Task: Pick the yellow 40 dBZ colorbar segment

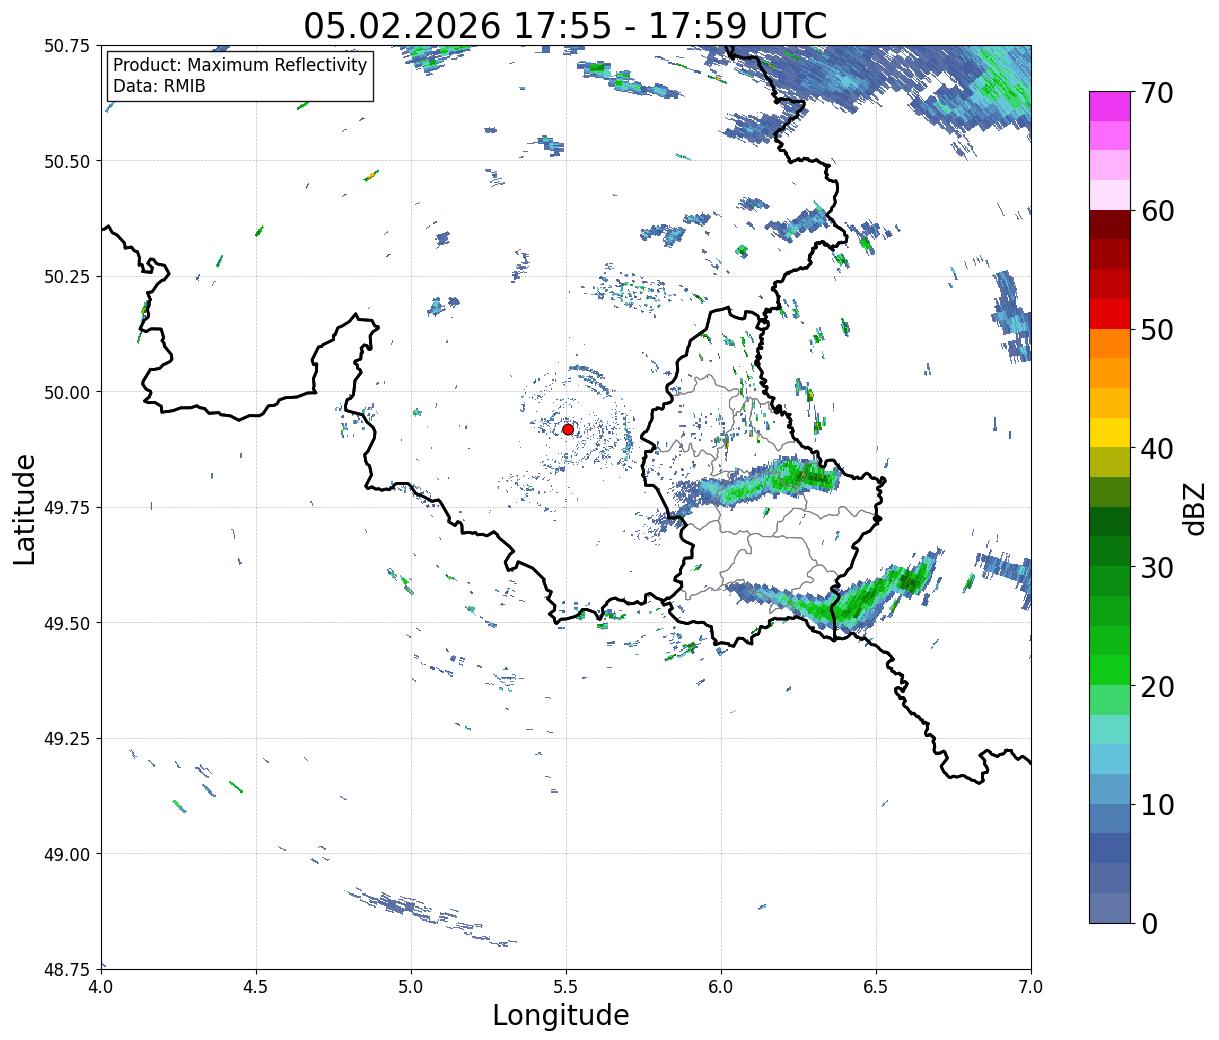Action: pyautogui.click(x=1110, y=432)
